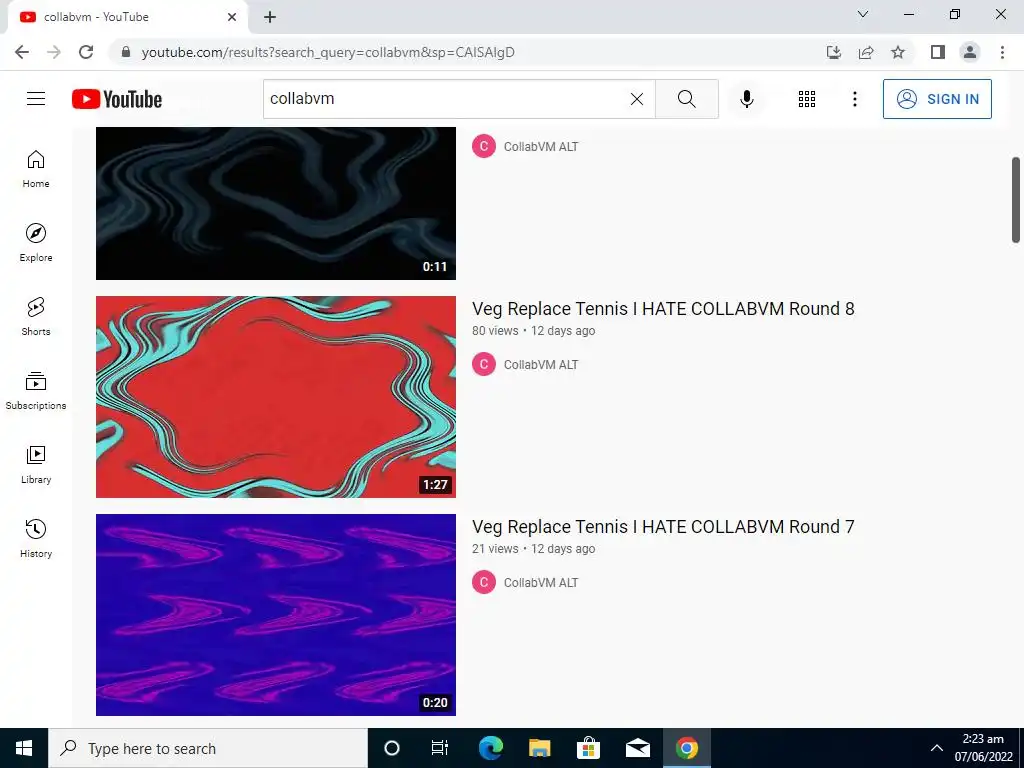Open the Round 8 video title
Screen dimensions: 1024x768
[x=663, y=308]
